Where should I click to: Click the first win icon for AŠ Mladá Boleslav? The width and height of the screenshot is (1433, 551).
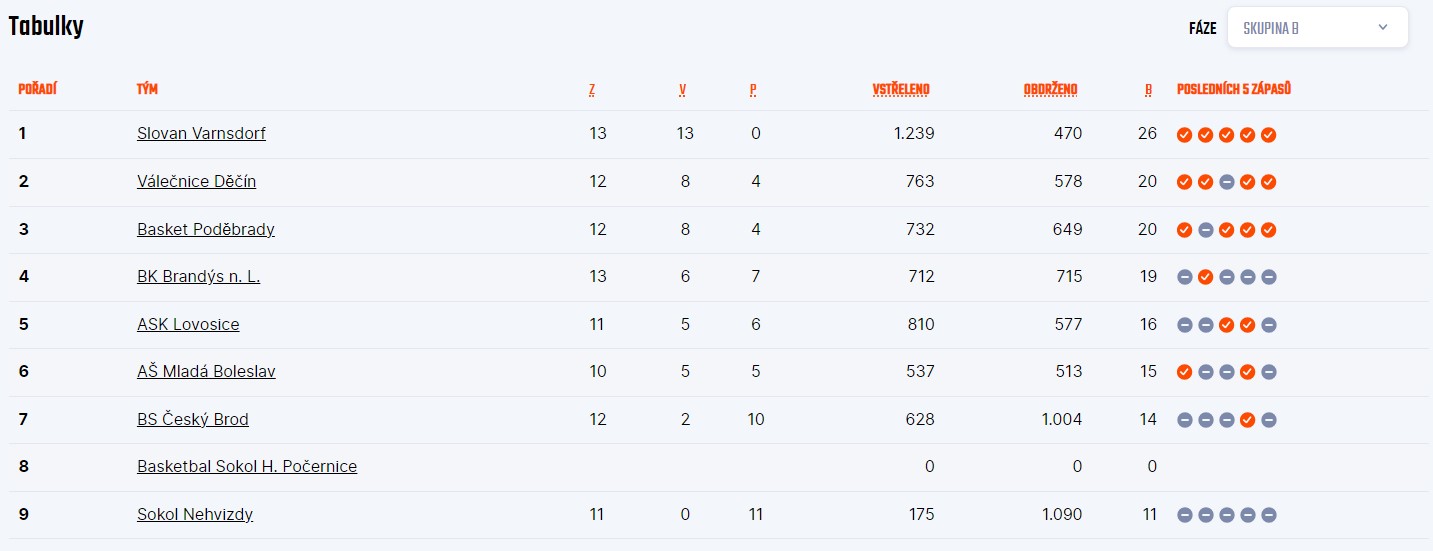point(1184,372)
